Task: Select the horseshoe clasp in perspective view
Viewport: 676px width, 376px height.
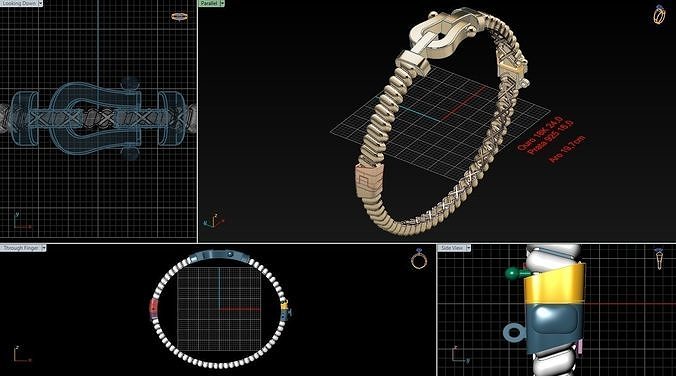Action: [440, 37]
